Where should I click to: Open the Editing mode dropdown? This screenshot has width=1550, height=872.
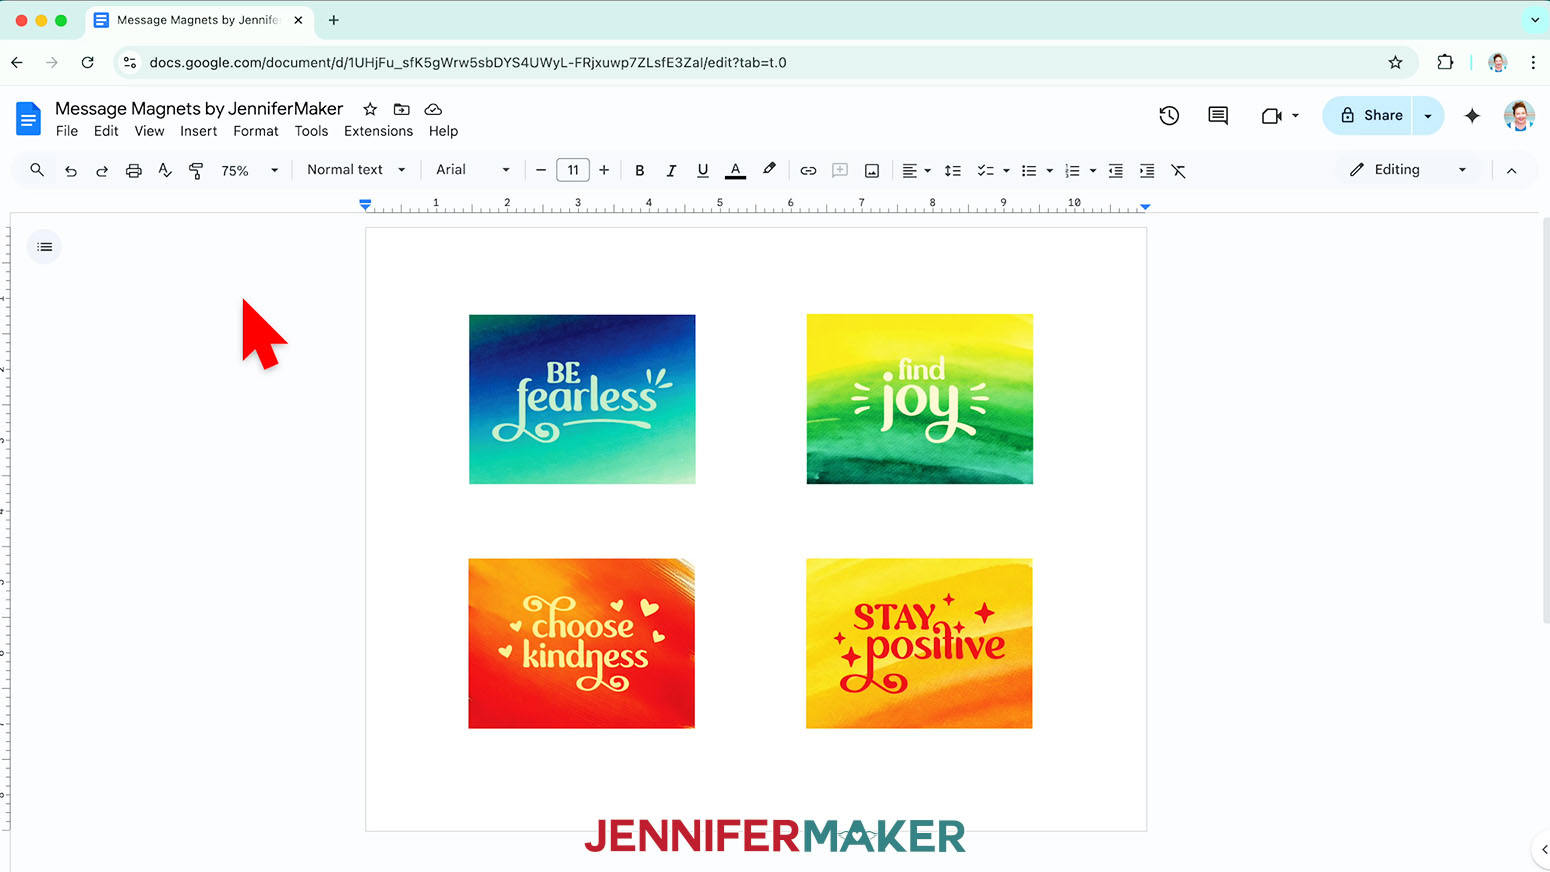click(1408, 170)
